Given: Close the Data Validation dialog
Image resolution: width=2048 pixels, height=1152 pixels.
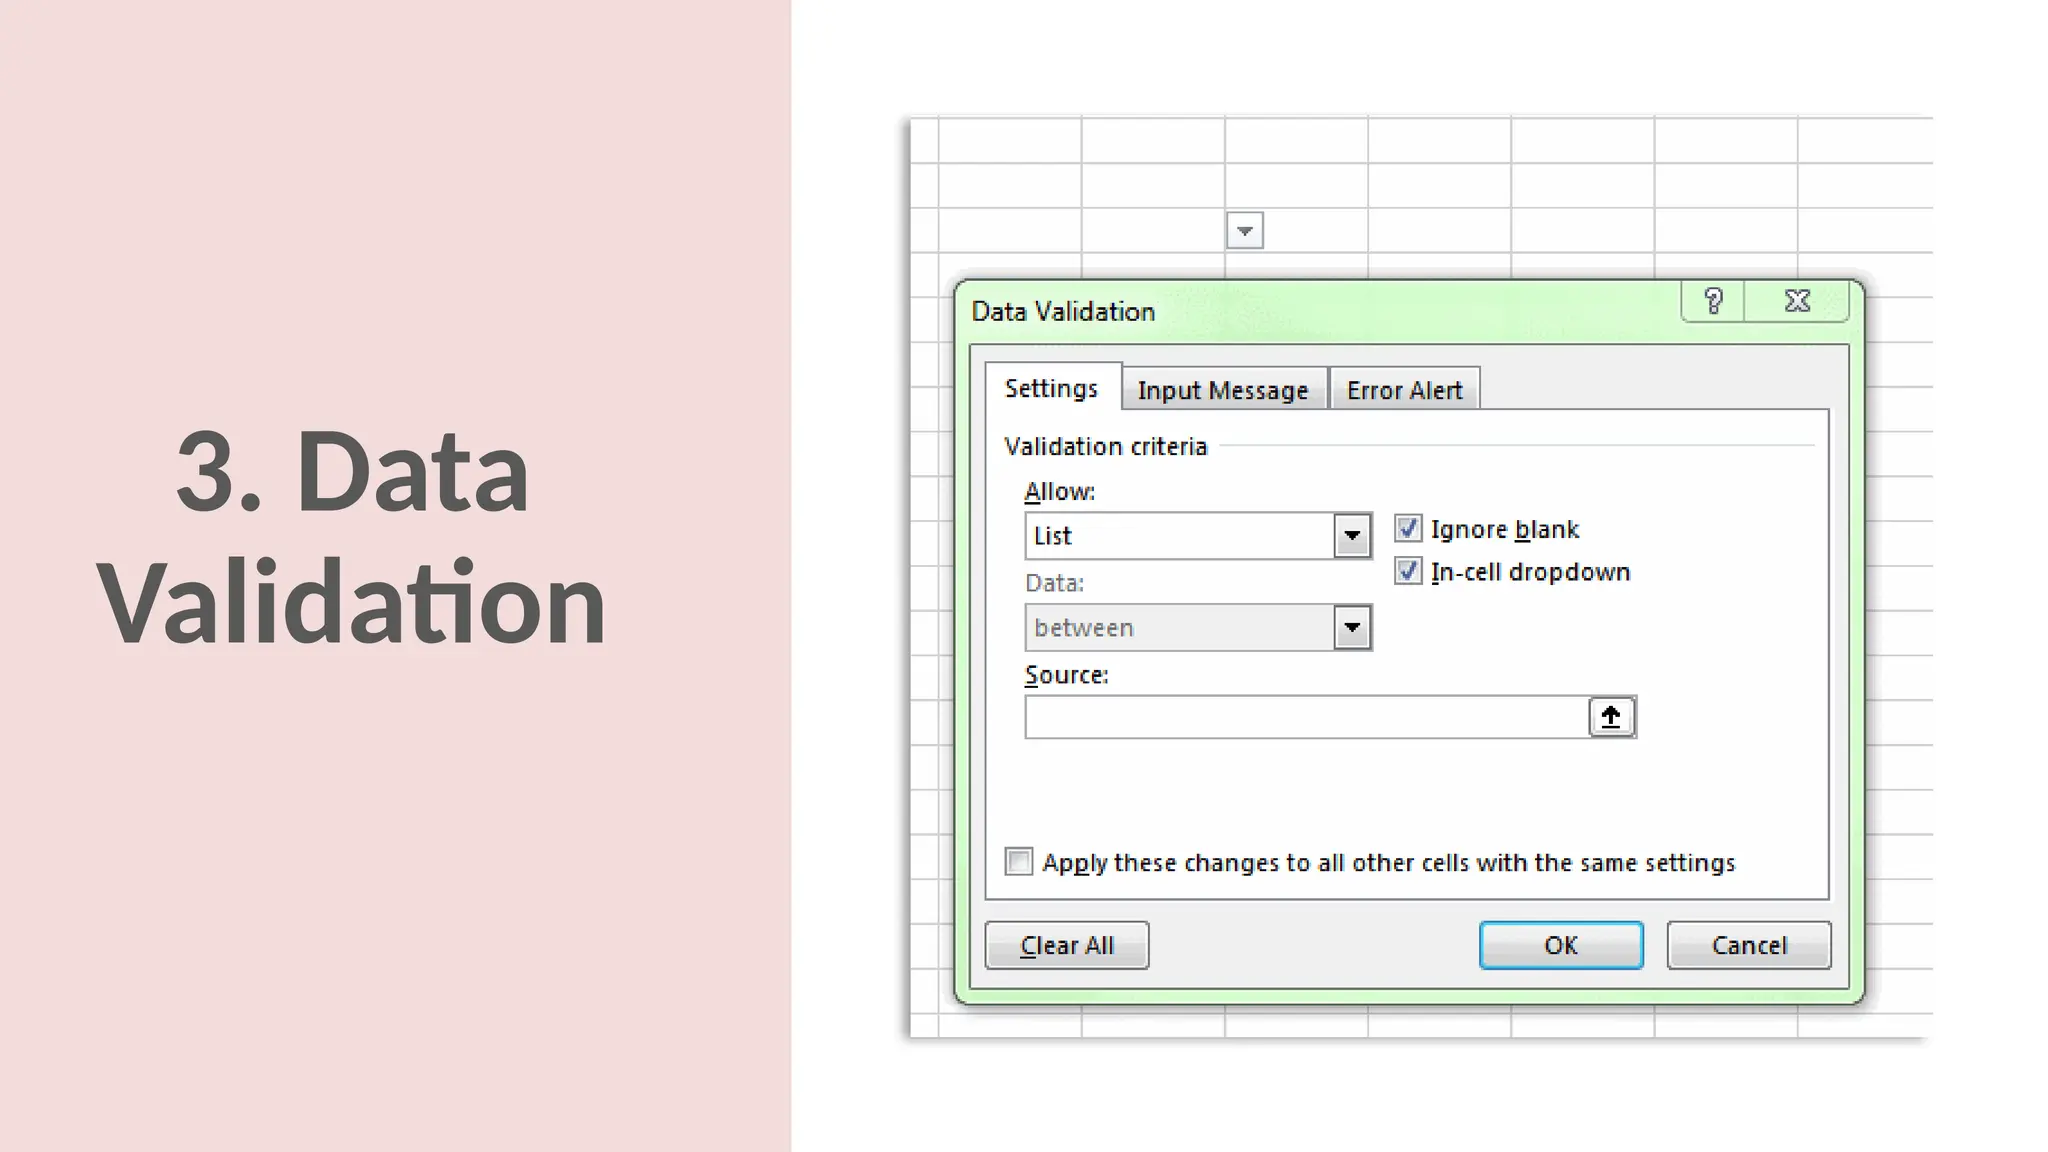Looking at the screenshot, I should click(1797, 301).
